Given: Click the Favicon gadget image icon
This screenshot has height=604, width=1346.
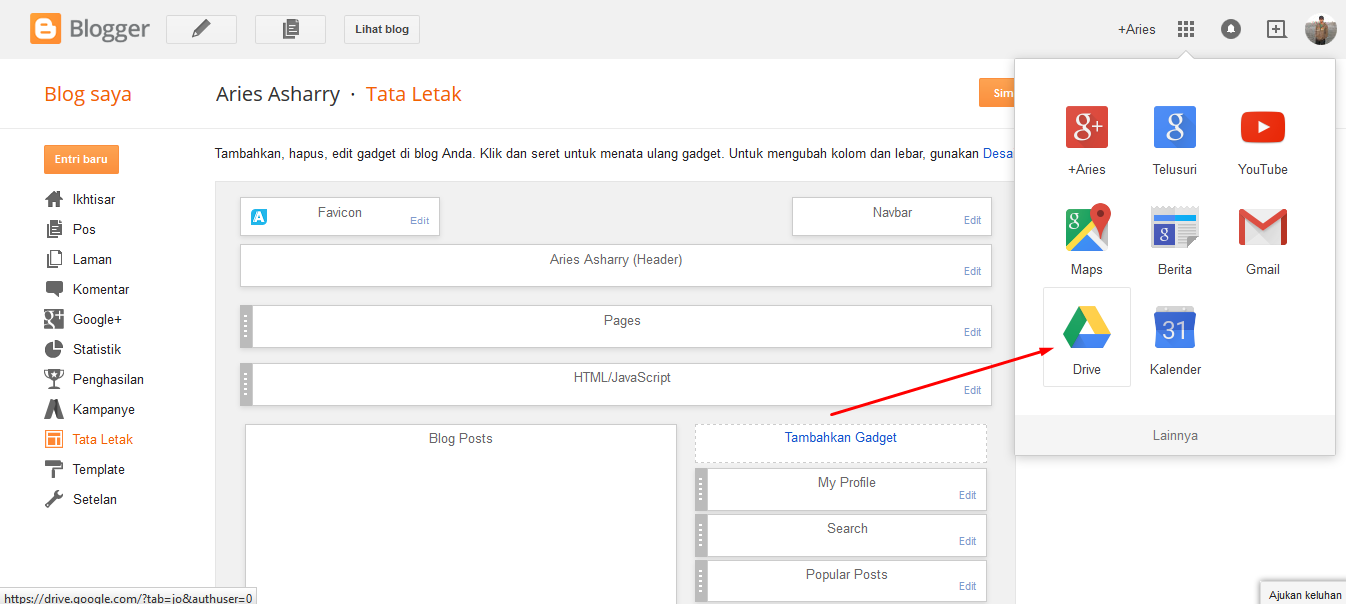Looking at the screenshot, I should [x=259, y=216].
